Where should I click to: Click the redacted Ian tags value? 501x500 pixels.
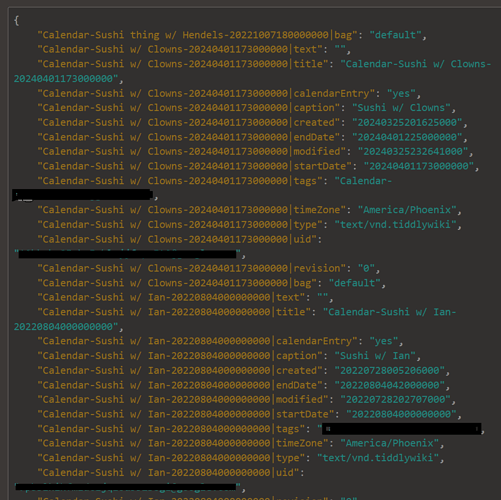coord(401,429)
